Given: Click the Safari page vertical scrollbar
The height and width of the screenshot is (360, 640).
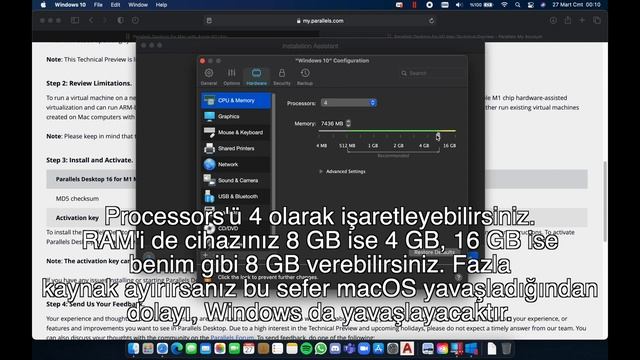Looking at the screenshot, I should tap(604, 201).
